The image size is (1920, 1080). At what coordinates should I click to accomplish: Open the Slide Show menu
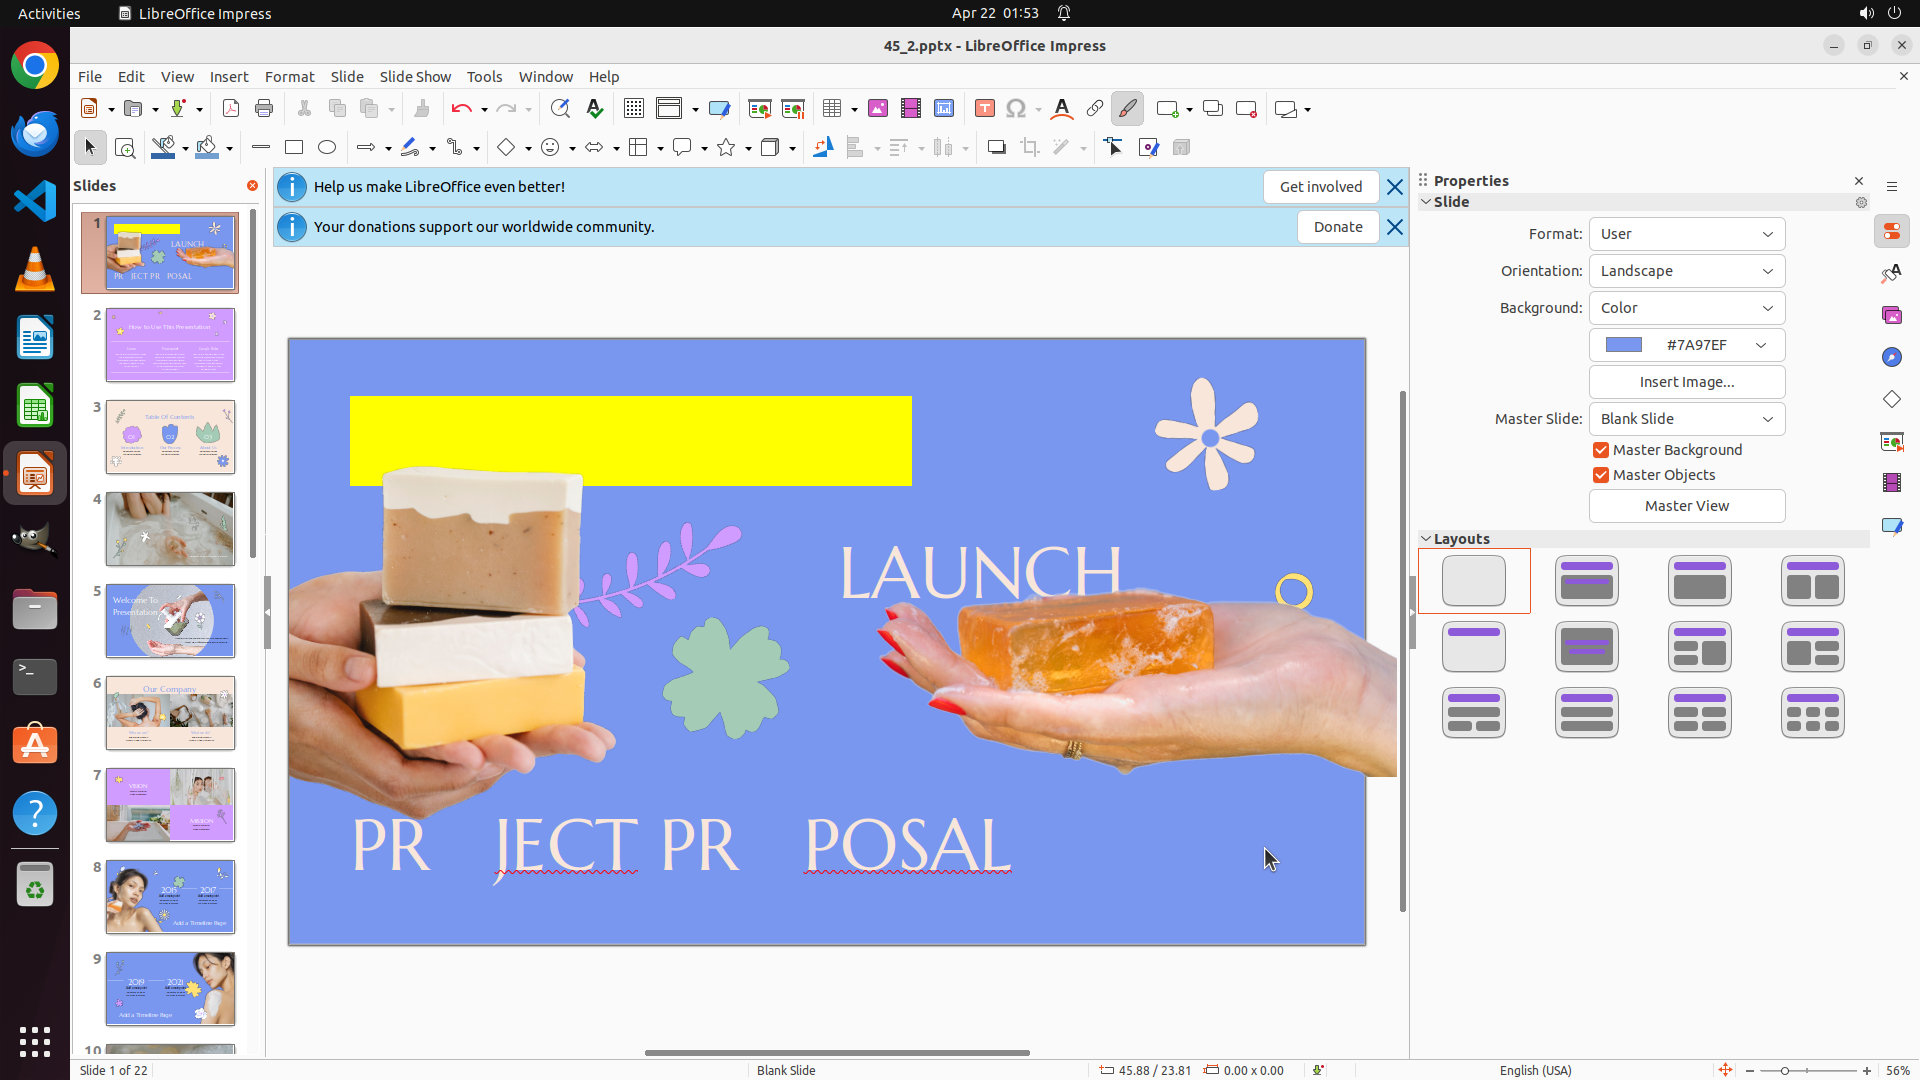tap(414, 77)
